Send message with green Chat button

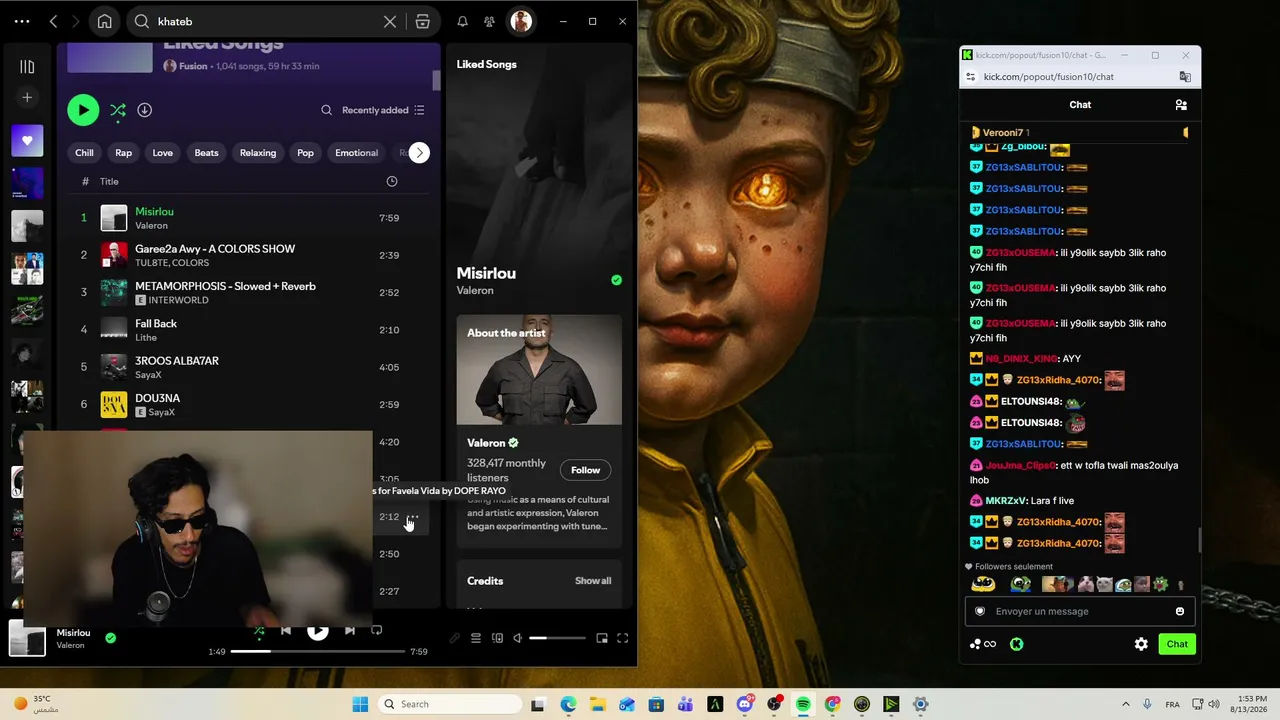pyautogui.click(x=1177, y=644)
